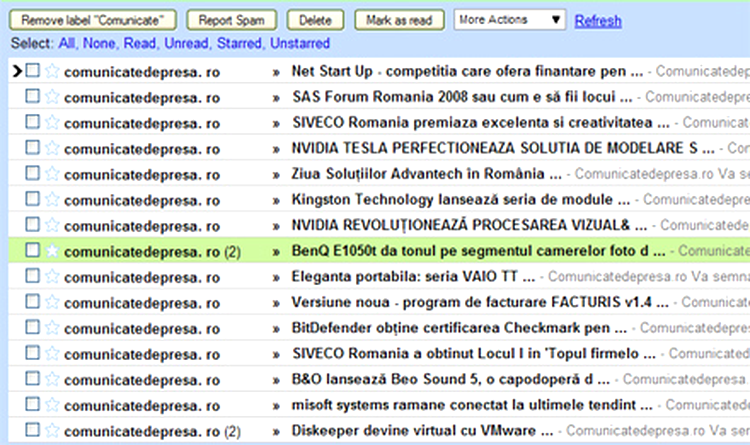Star the NVIDIA TESLA PERFECTIONEAZA email
This screenshot has height=445, width=750.
tap(52, 148)
